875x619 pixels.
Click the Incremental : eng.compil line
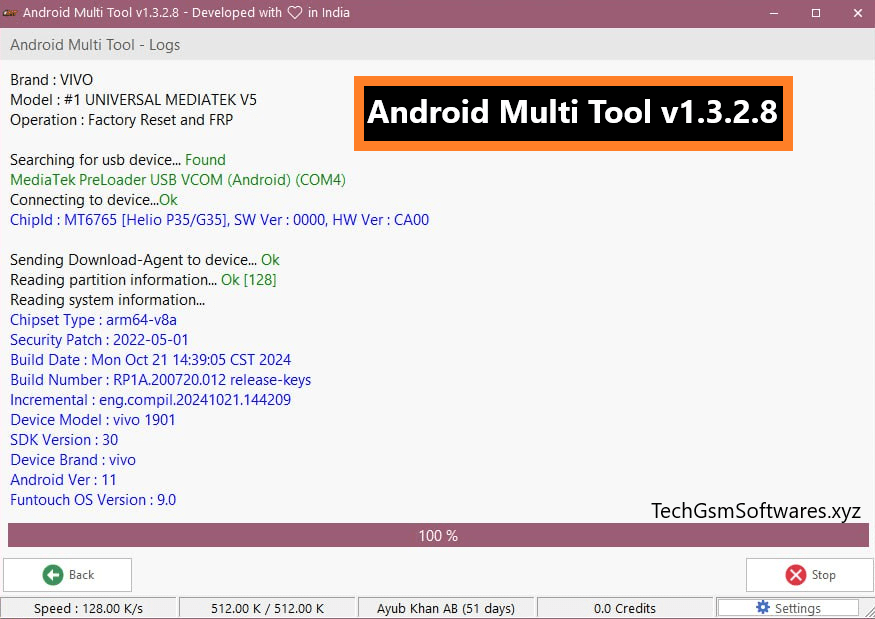151,400
